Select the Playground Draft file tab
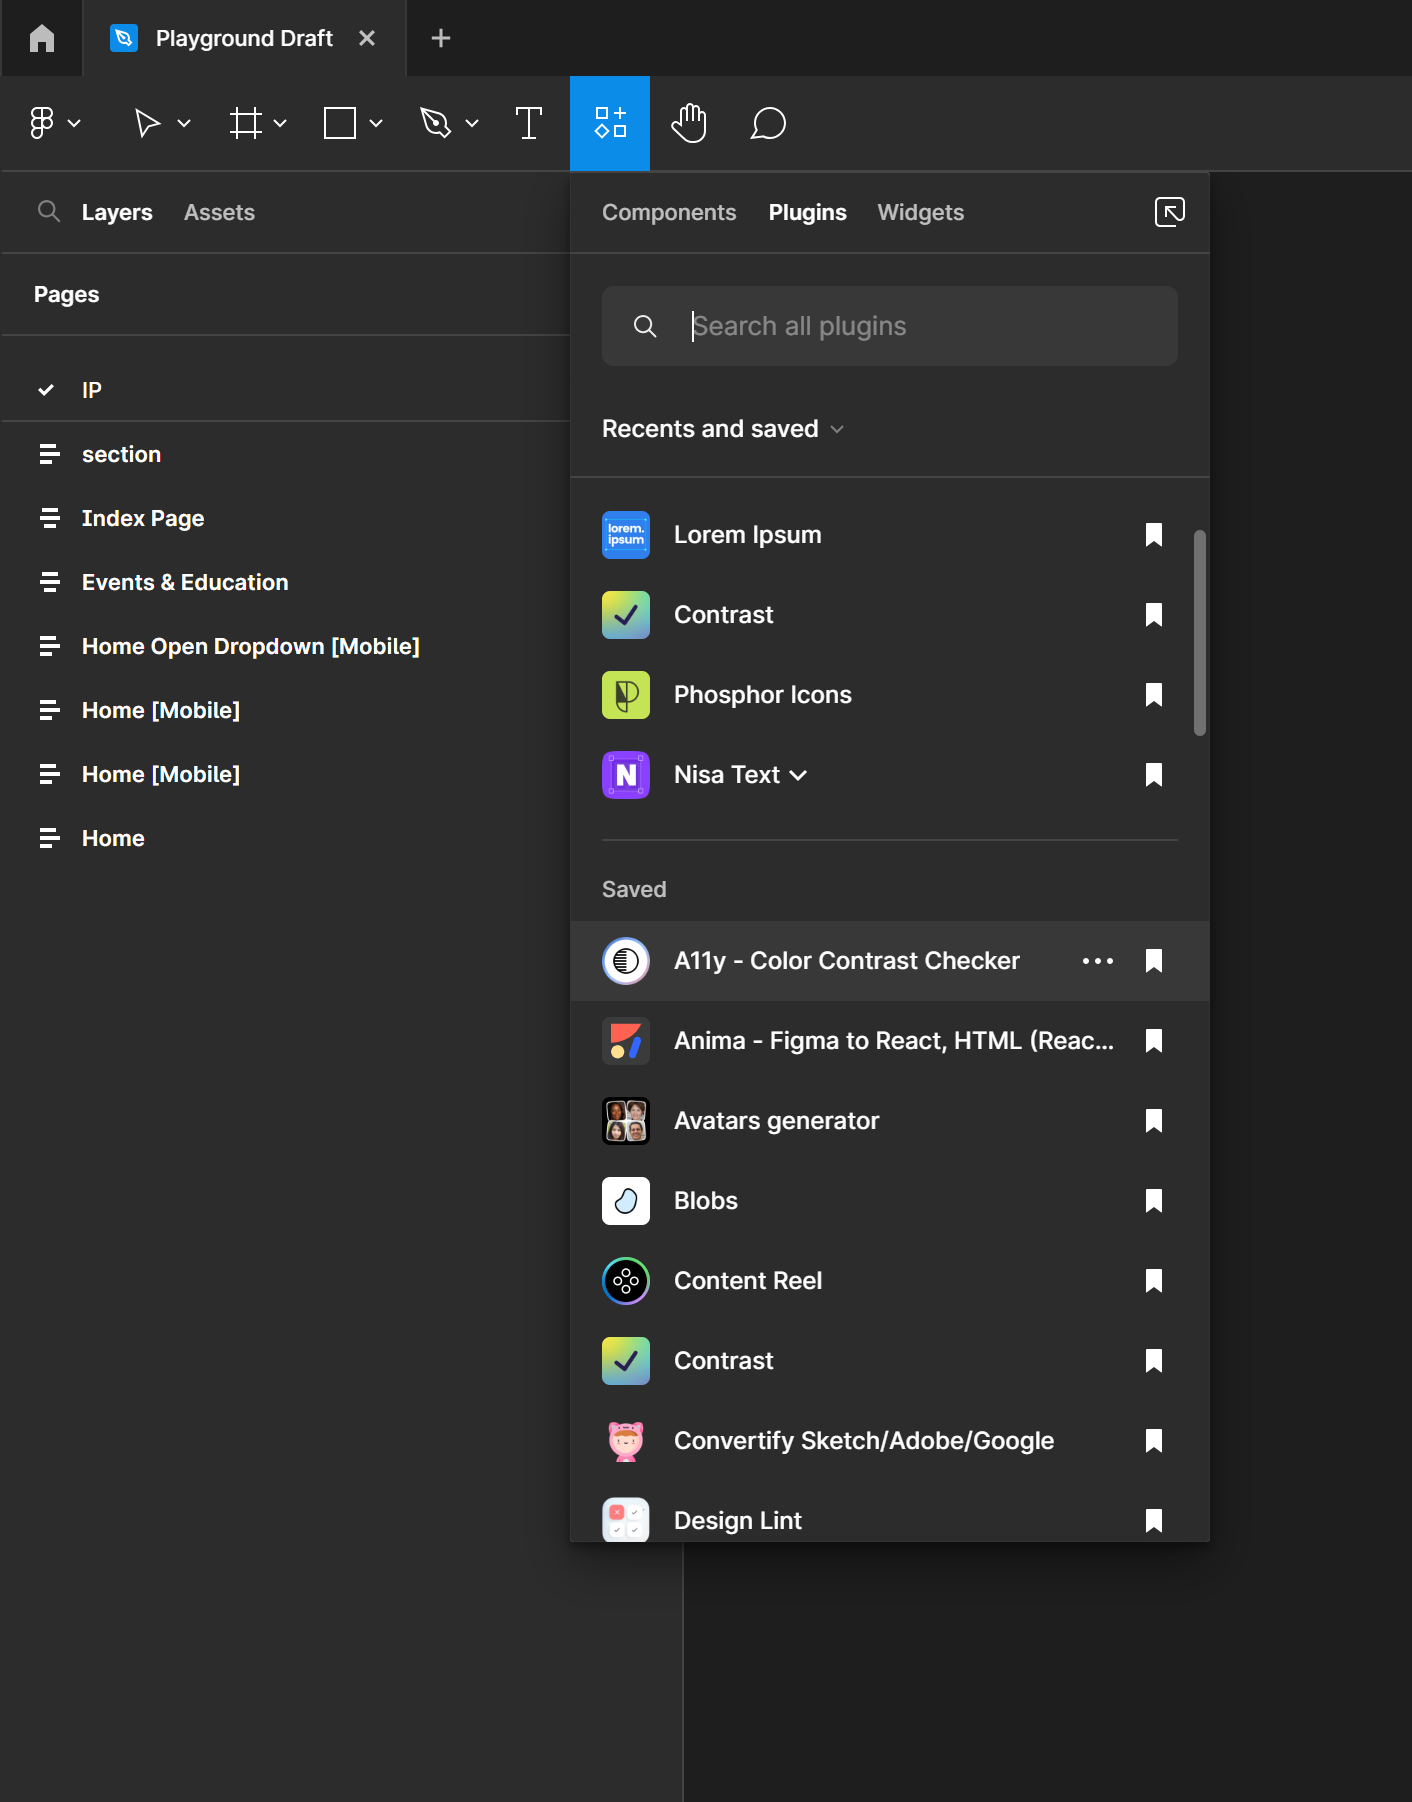Image resolution: width=1412 pixels, height=1802 pixels. point(244,38)
